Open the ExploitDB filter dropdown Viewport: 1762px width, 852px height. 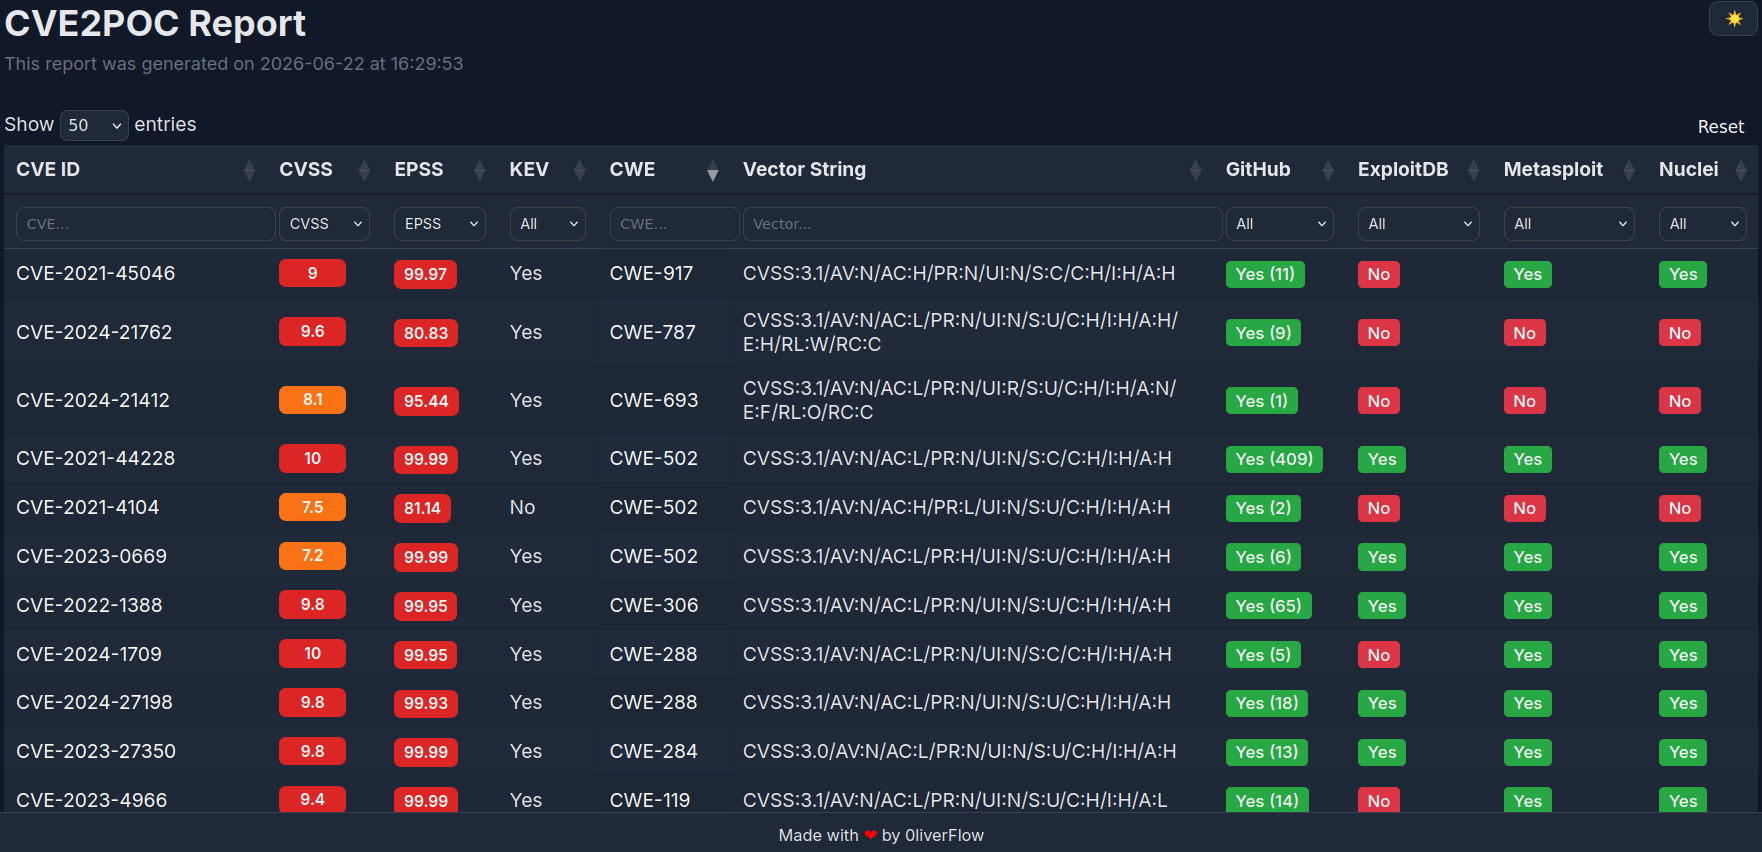[x=1418, y=224]
